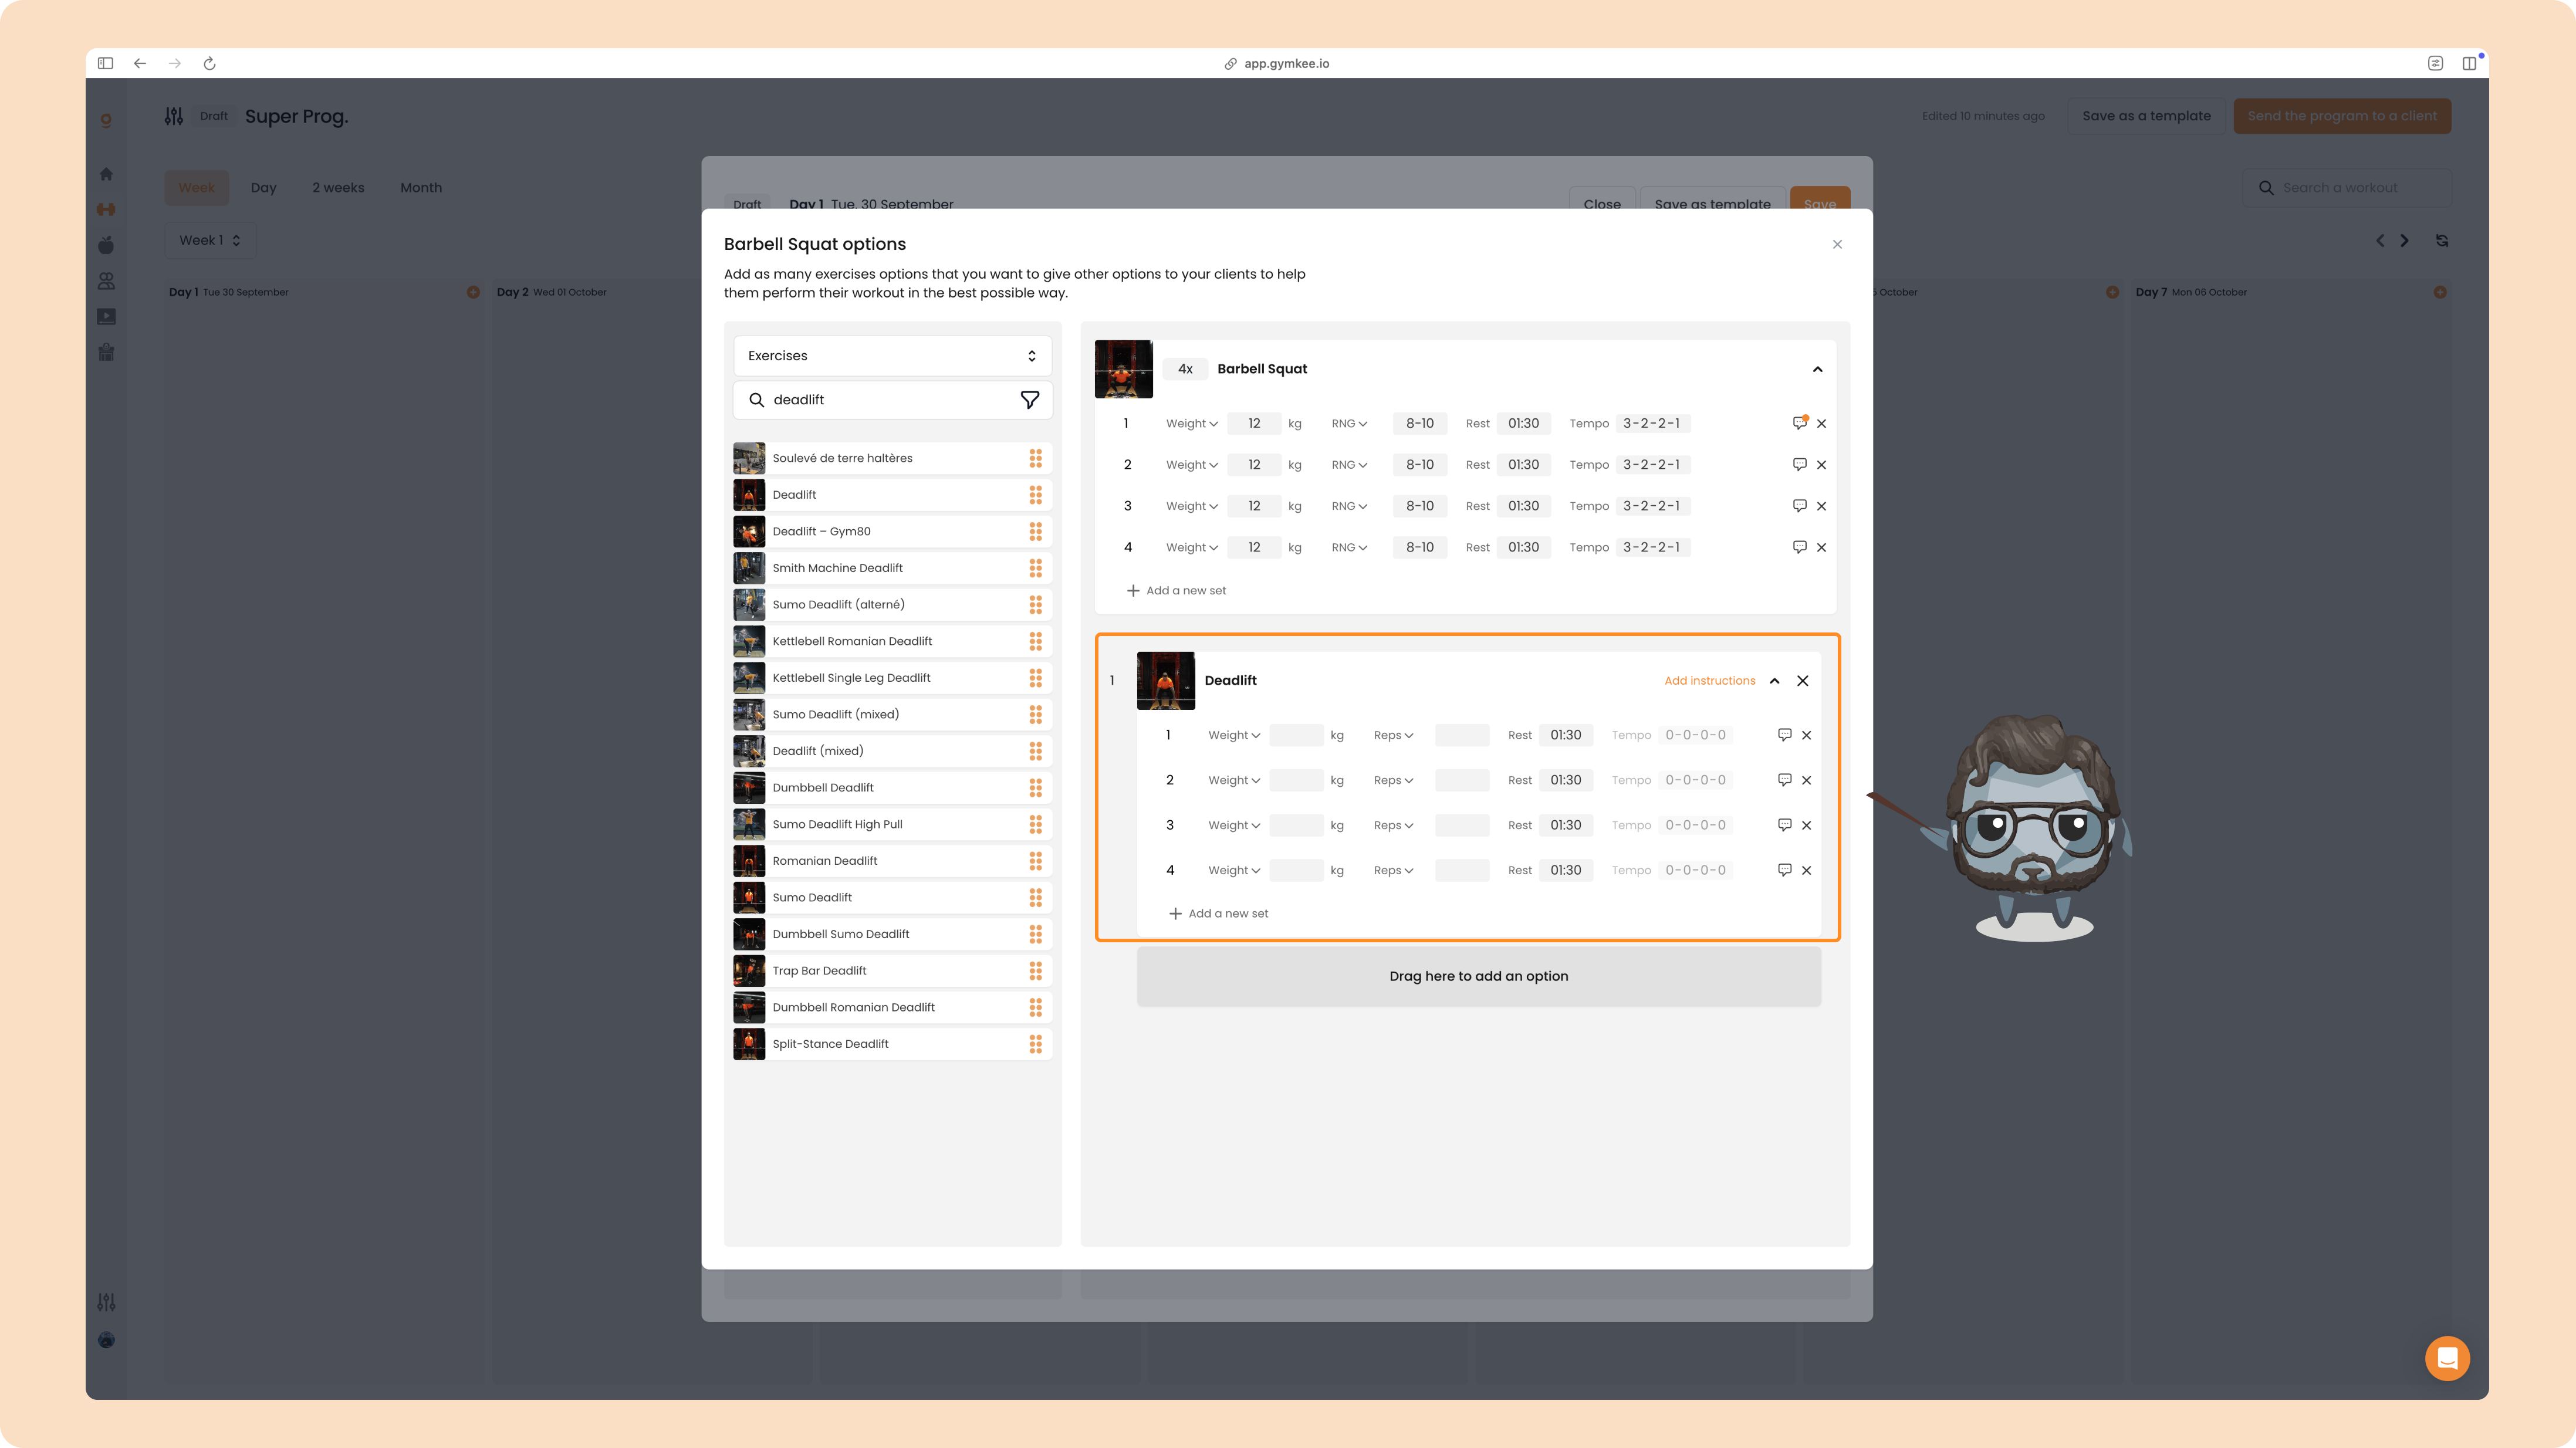Switch to the Day view tab

tap(263, 187)
